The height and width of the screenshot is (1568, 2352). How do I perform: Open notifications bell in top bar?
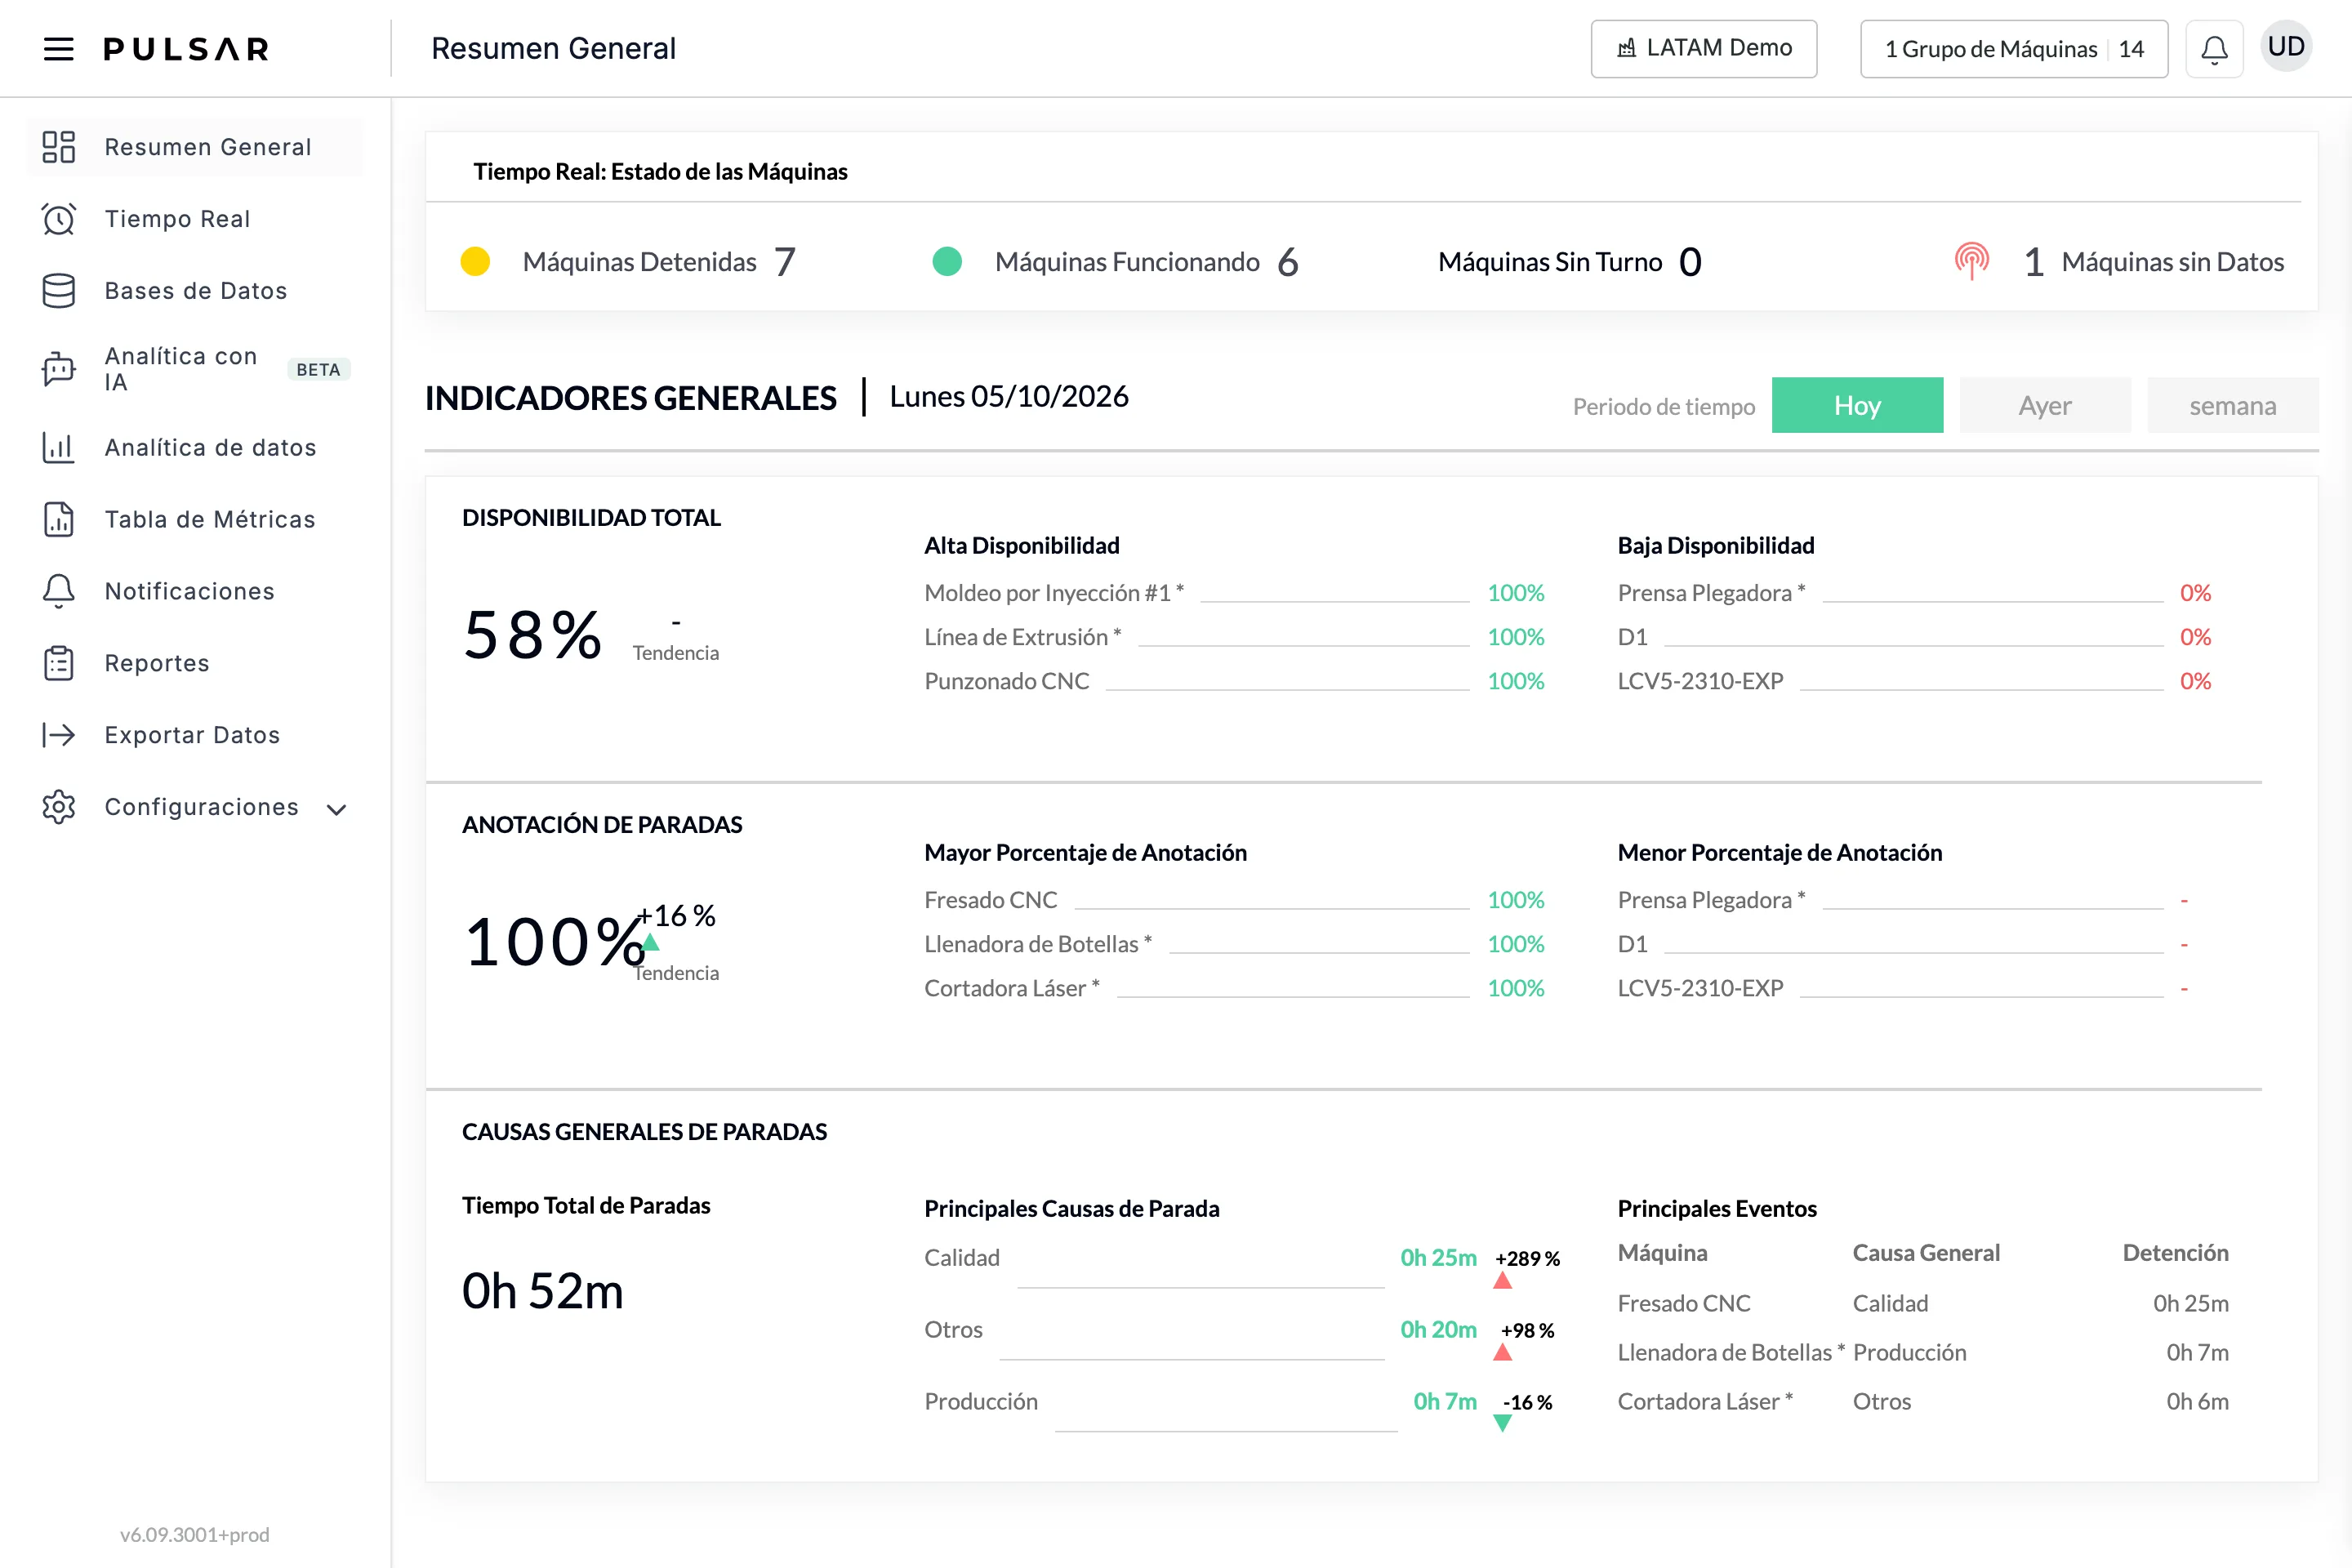2214,49
